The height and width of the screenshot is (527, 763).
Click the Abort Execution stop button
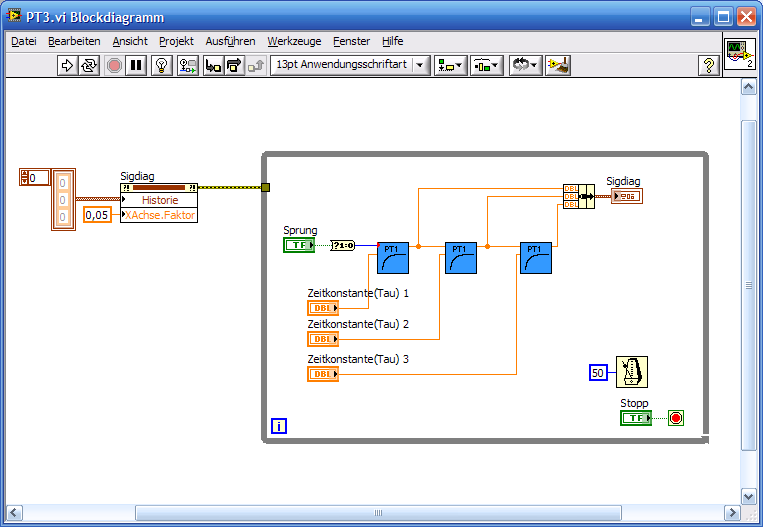coord(114,65)
